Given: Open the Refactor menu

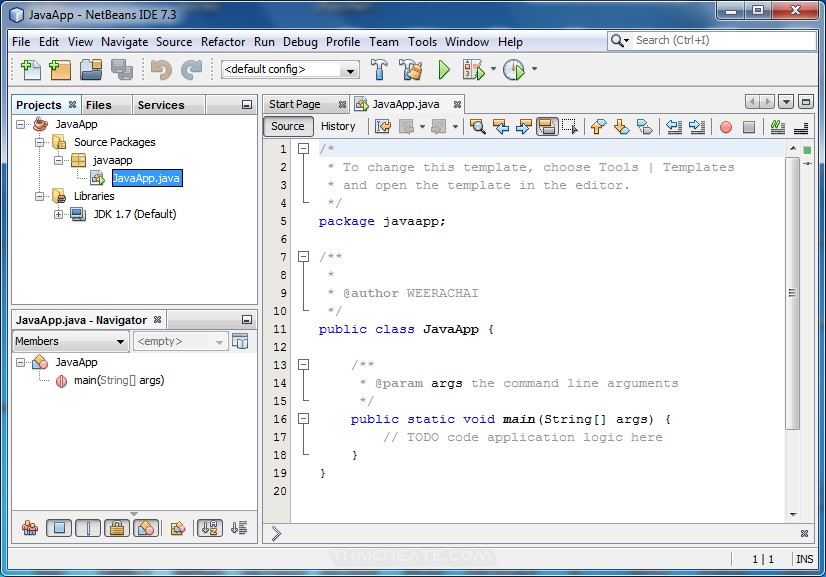Looking at the screenshot, I should (x=222, y=42).
